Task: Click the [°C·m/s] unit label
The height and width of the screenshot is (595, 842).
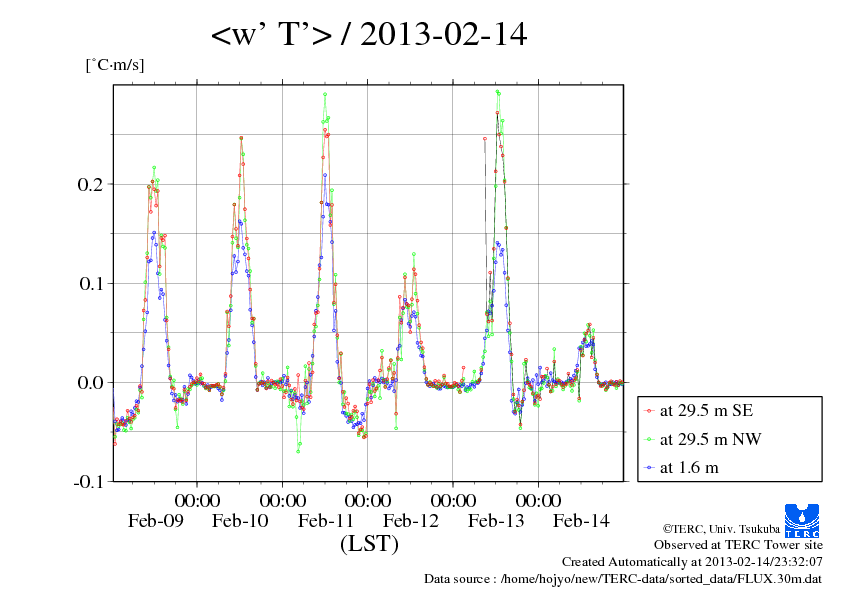Action: pyautogui.click(x=115, y=66)
